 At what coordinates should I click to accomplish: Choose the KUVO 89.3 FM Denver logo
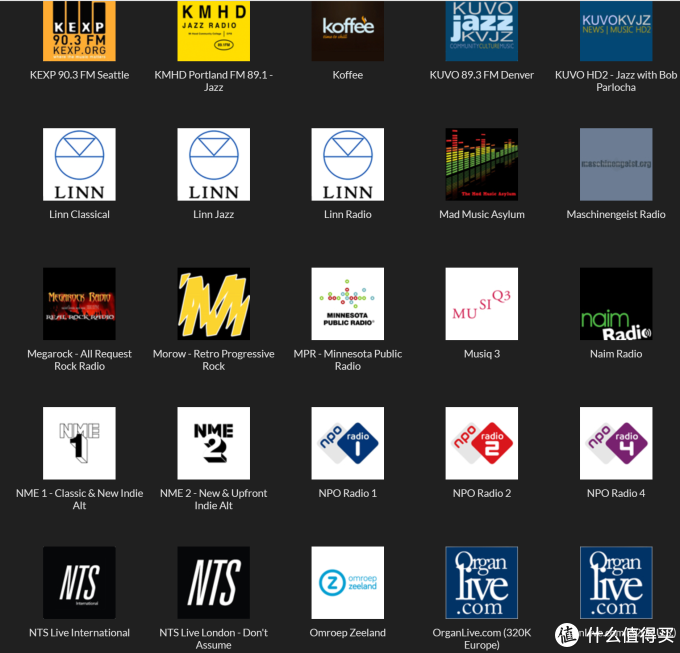click(482, 31)
